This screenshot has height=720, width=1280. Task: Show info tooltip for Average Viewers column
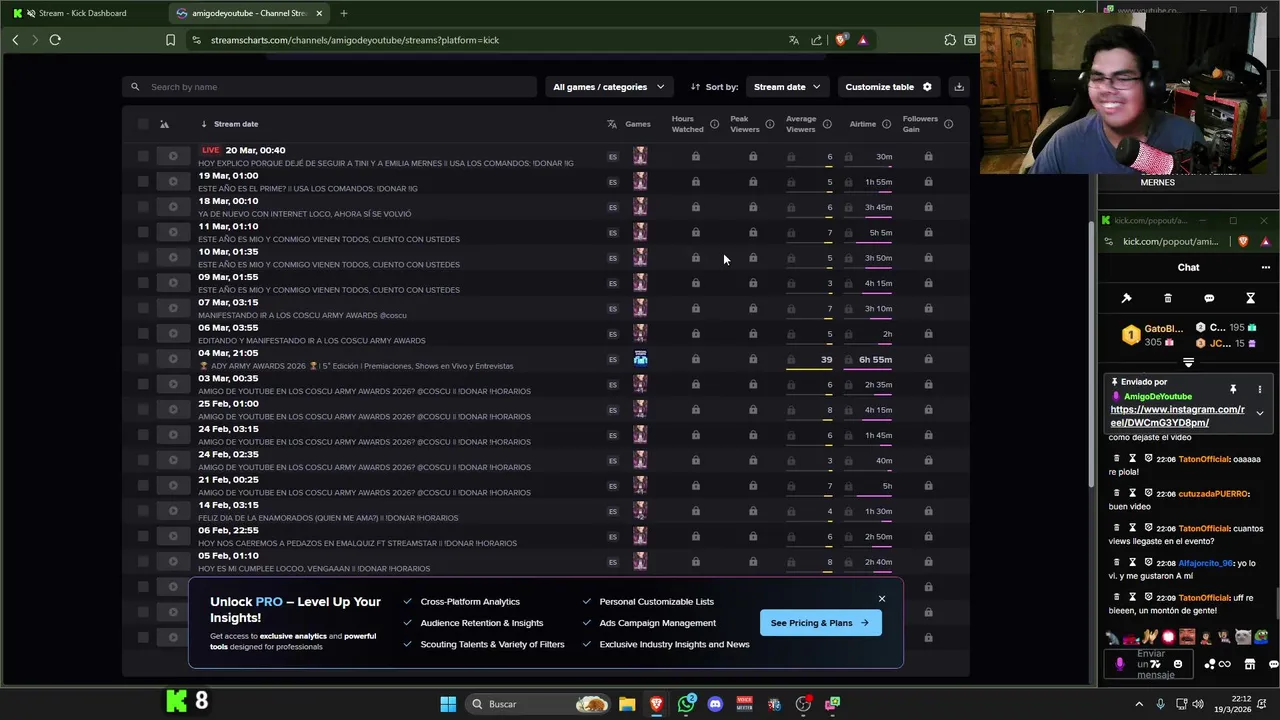[x=827, y=124]
